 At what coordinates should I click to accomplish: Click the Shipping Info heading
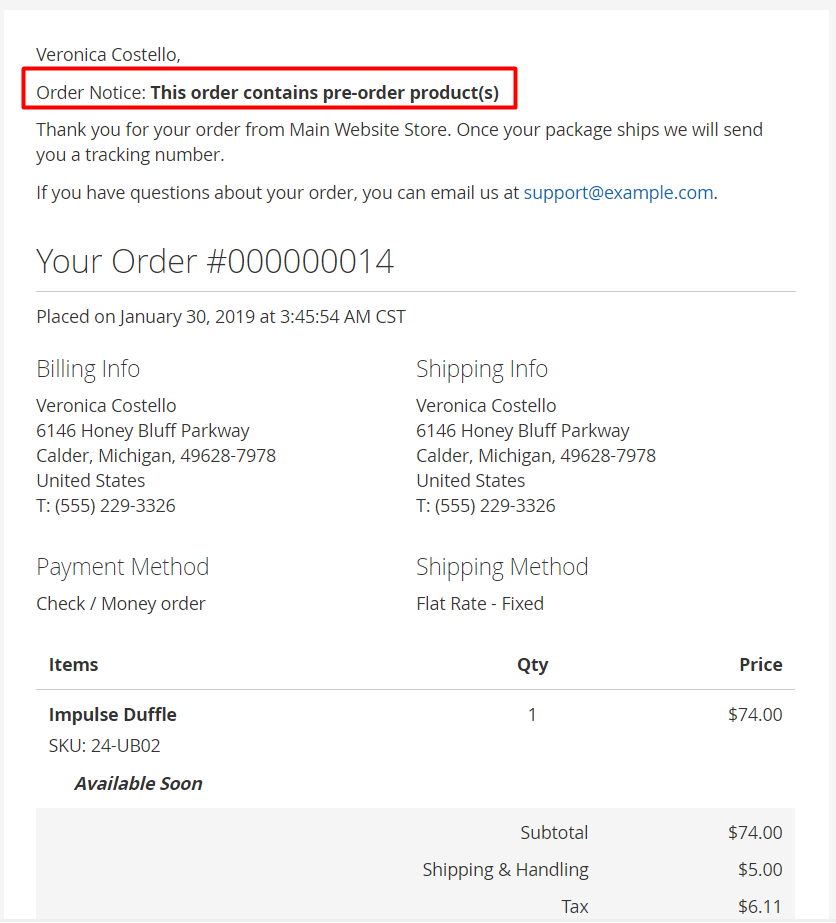click(482, 369)
